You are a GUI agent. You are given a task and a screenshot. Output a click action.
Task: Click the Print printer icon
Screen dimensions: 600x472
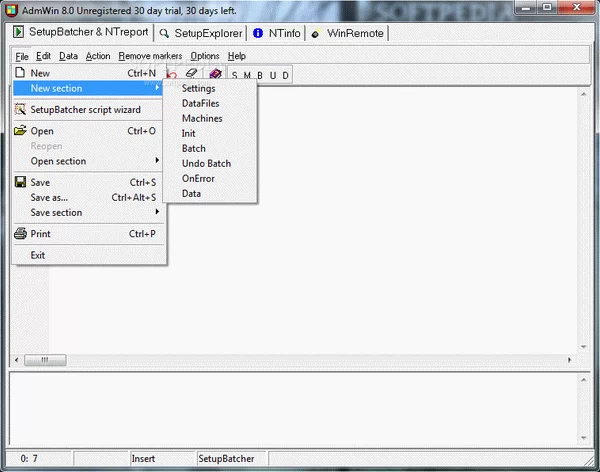pos(20,234)
